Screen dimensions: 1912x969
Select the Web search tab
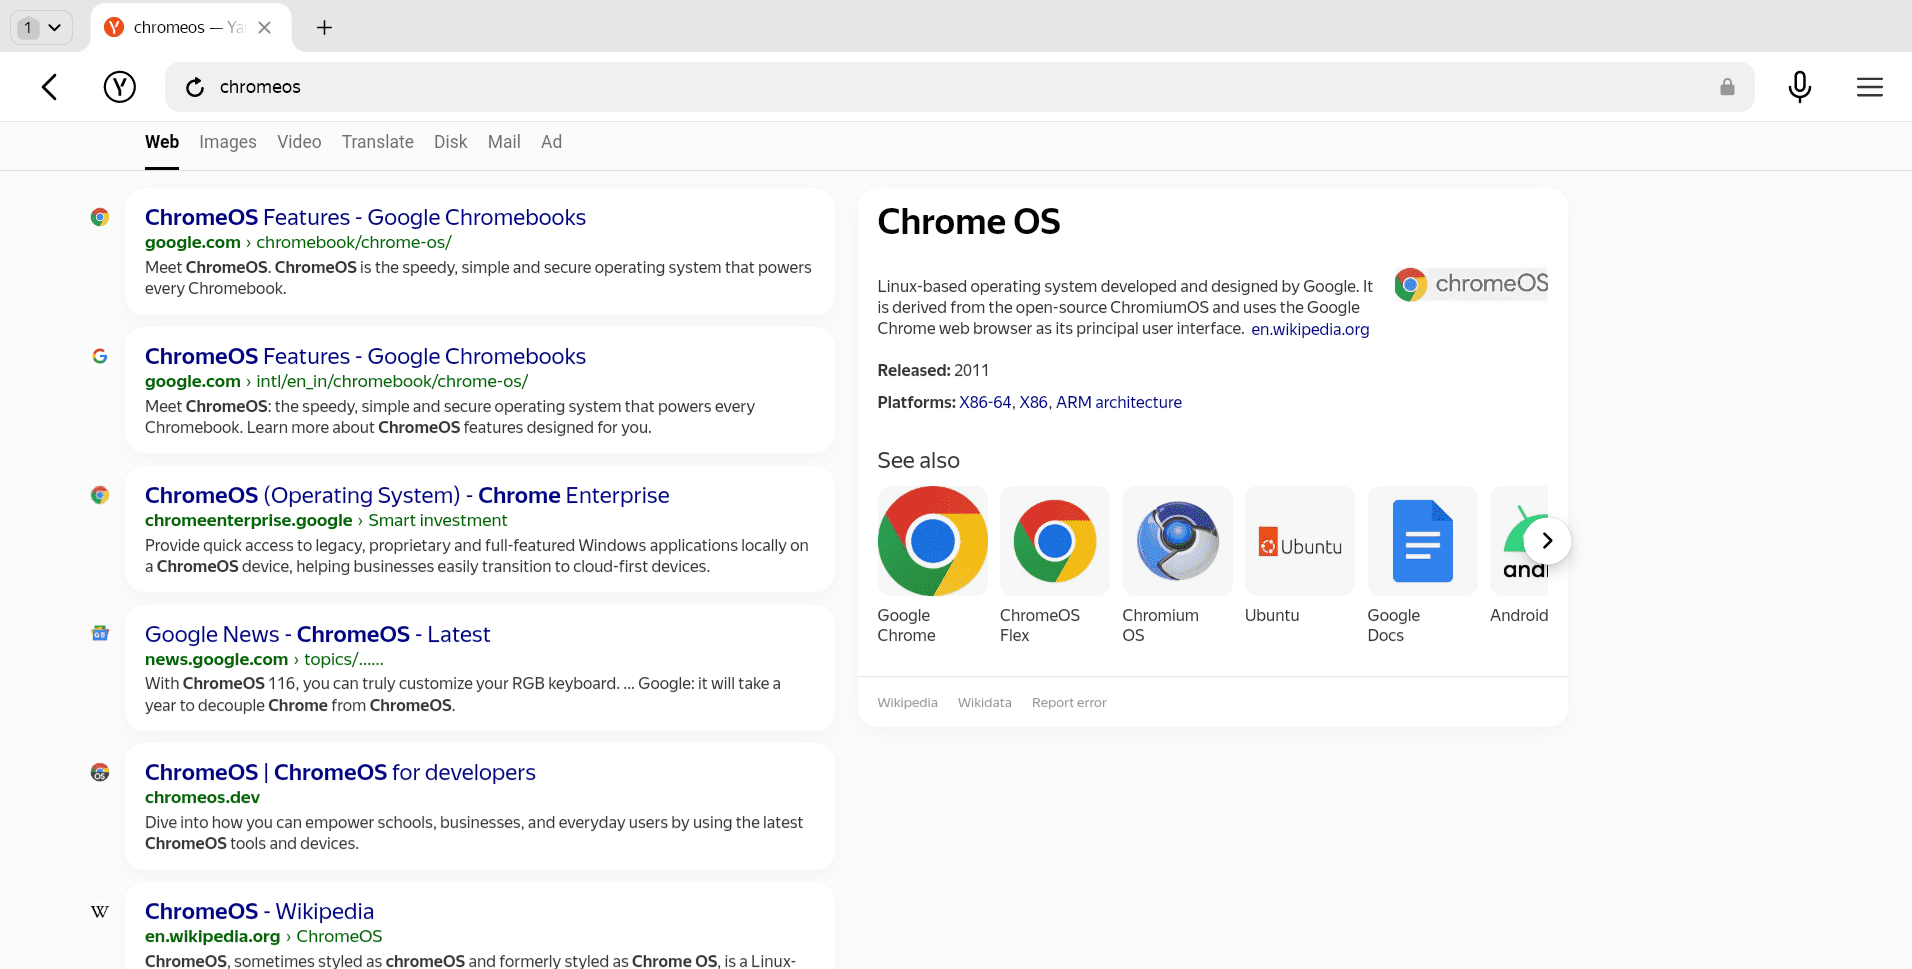coord(162,142)
